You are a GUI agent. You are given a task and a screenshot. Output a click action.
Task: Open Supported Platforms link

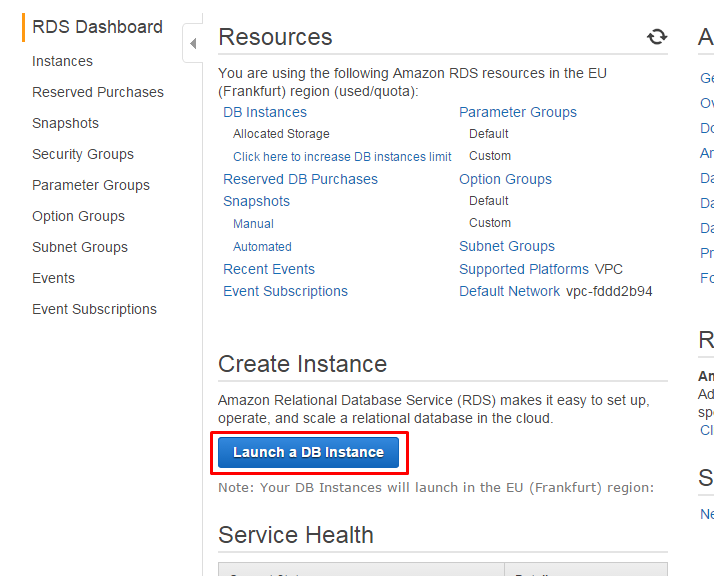(524, 269)
